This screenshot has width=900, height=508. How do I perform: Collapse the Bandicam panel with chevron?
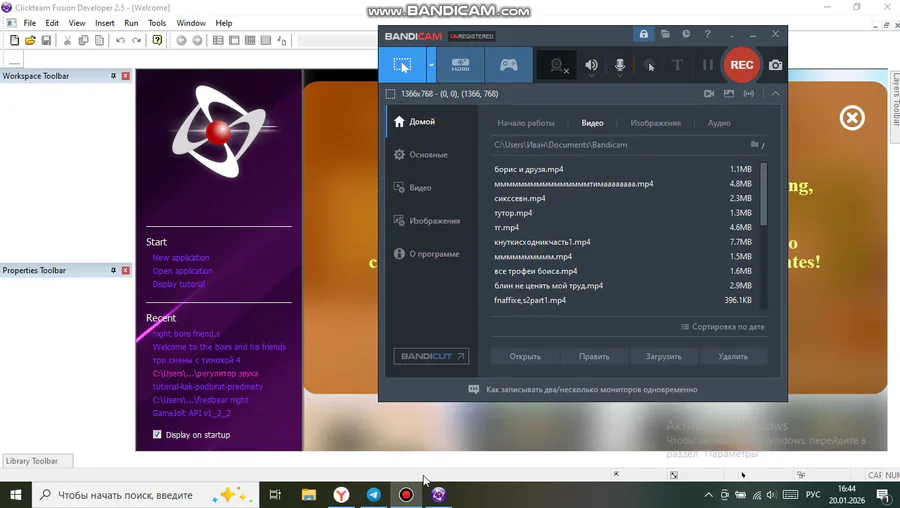775,94
